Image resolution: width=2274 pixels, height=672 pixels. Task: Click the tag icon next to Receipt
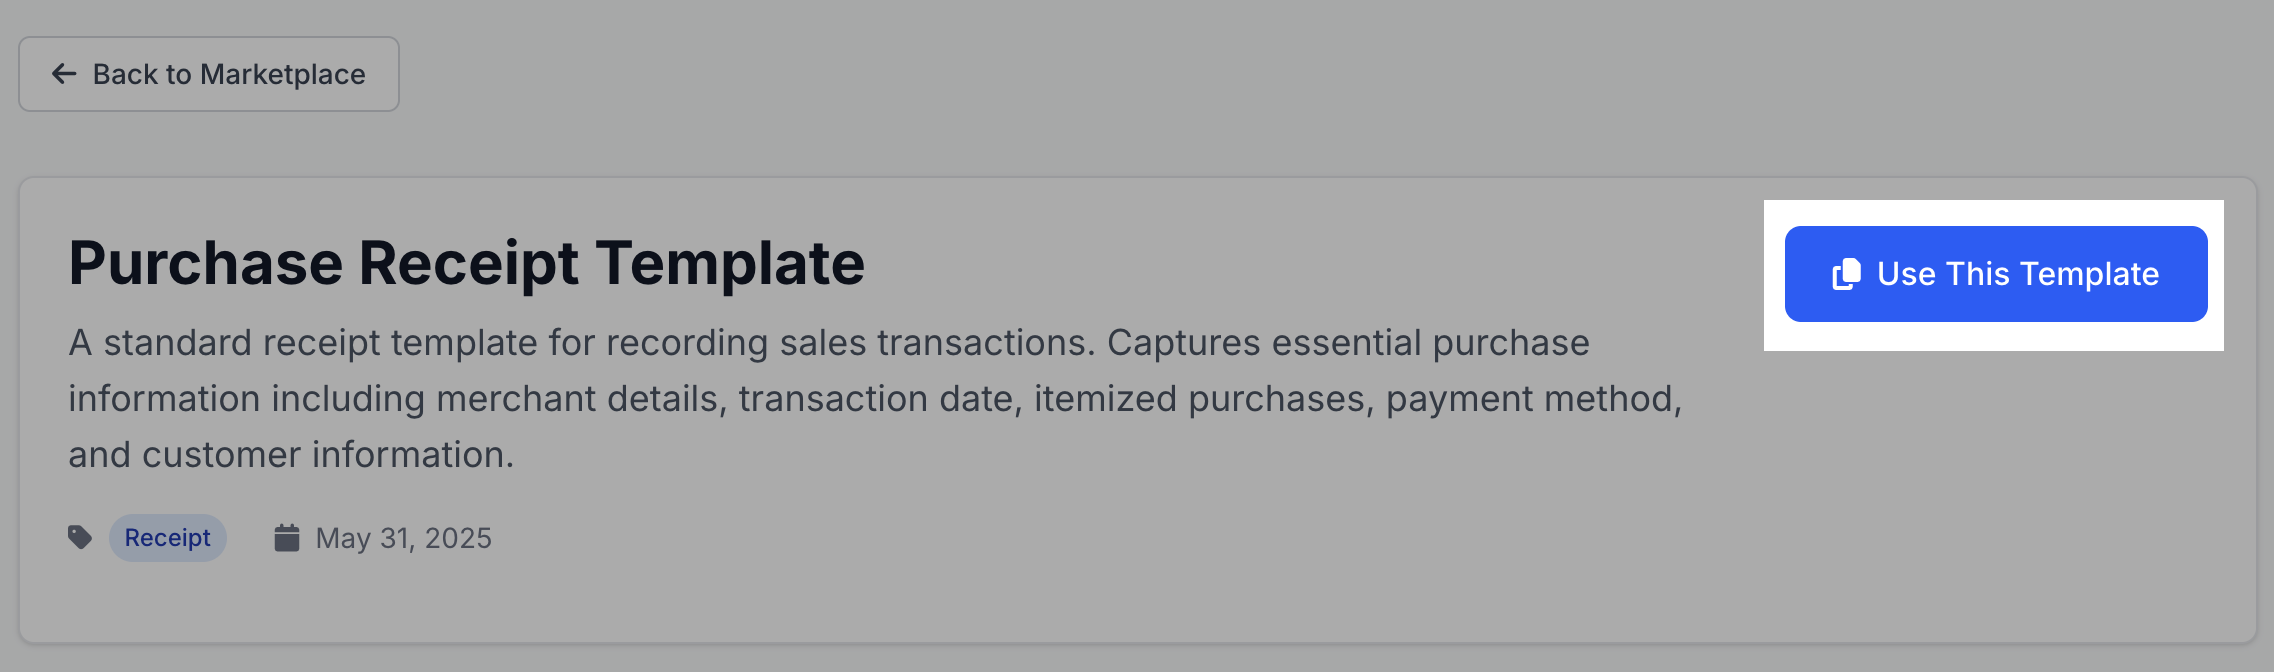click(x=80, y=538)
